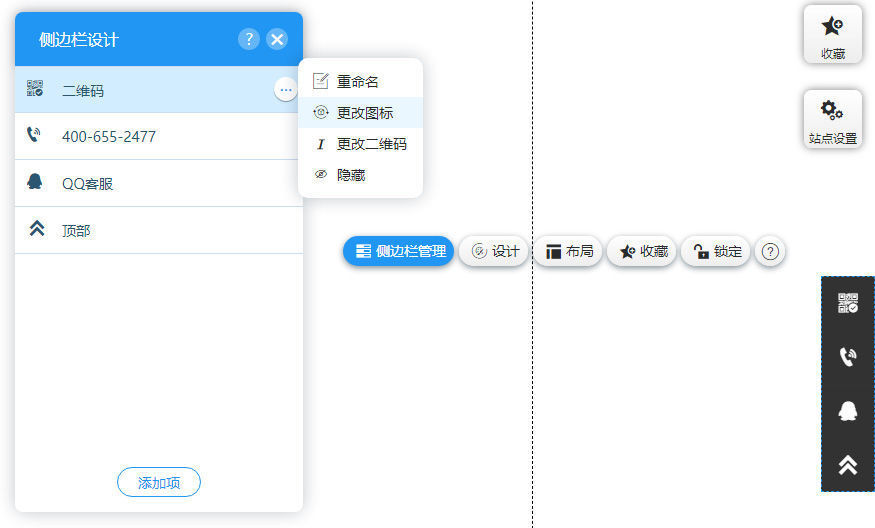Click the QQ icon in dark sidebar
875x528 pixels.
tap(848, 411)
